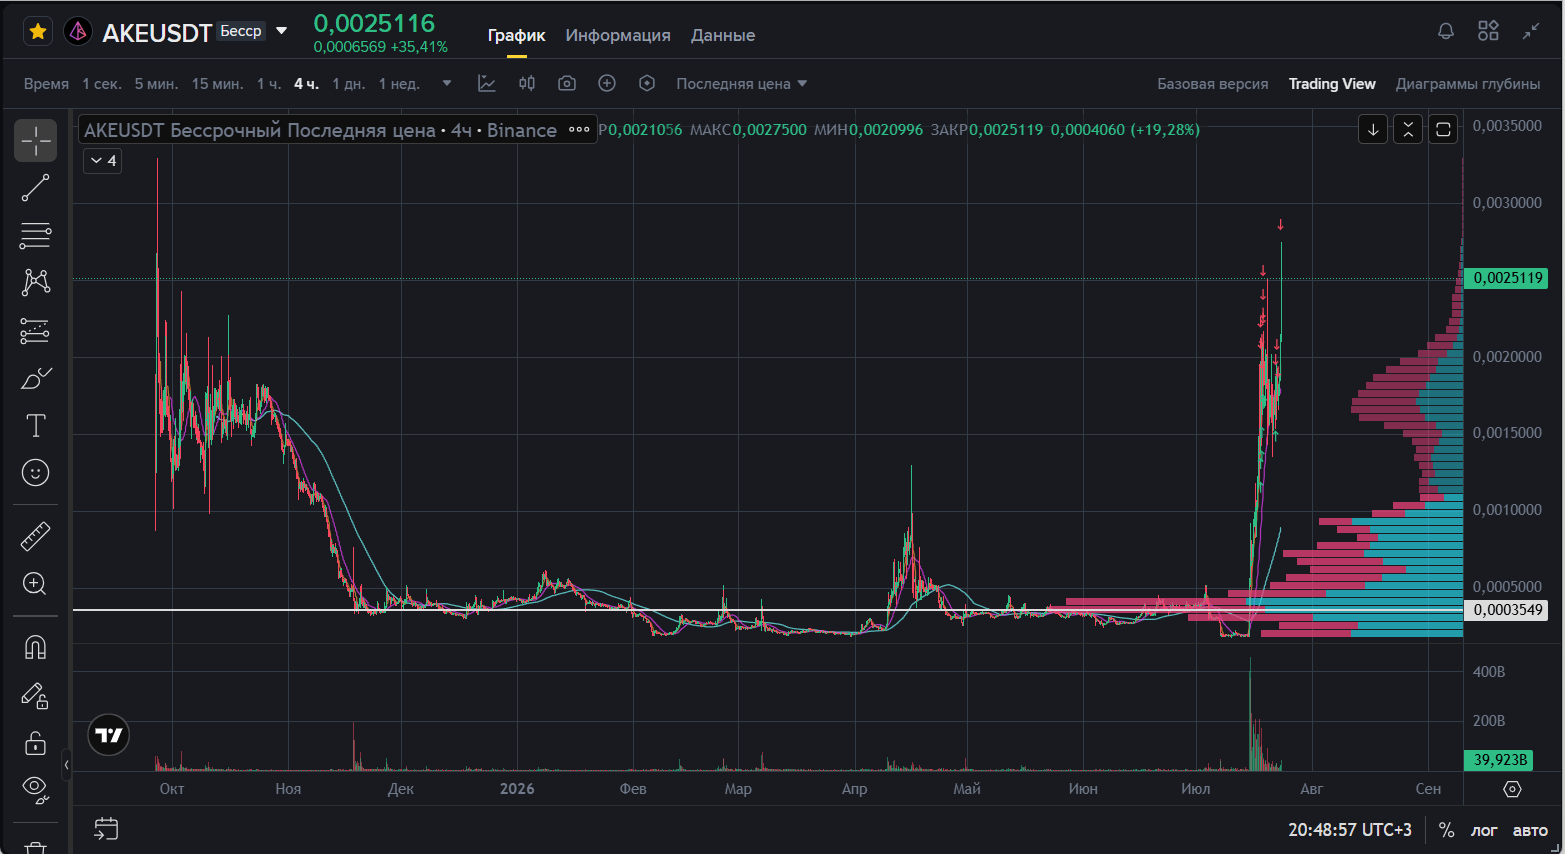Select the ruler measure tool
The image size is (1565, 854).
point(35,537)
